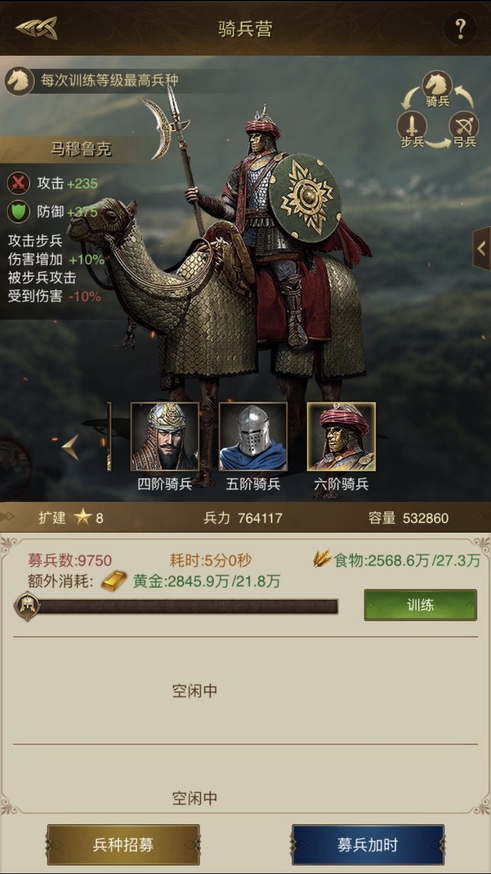Select the 六阶骑兵 portrait
Image resolution: width=491 pixels, height=874 pixels.
341,437
